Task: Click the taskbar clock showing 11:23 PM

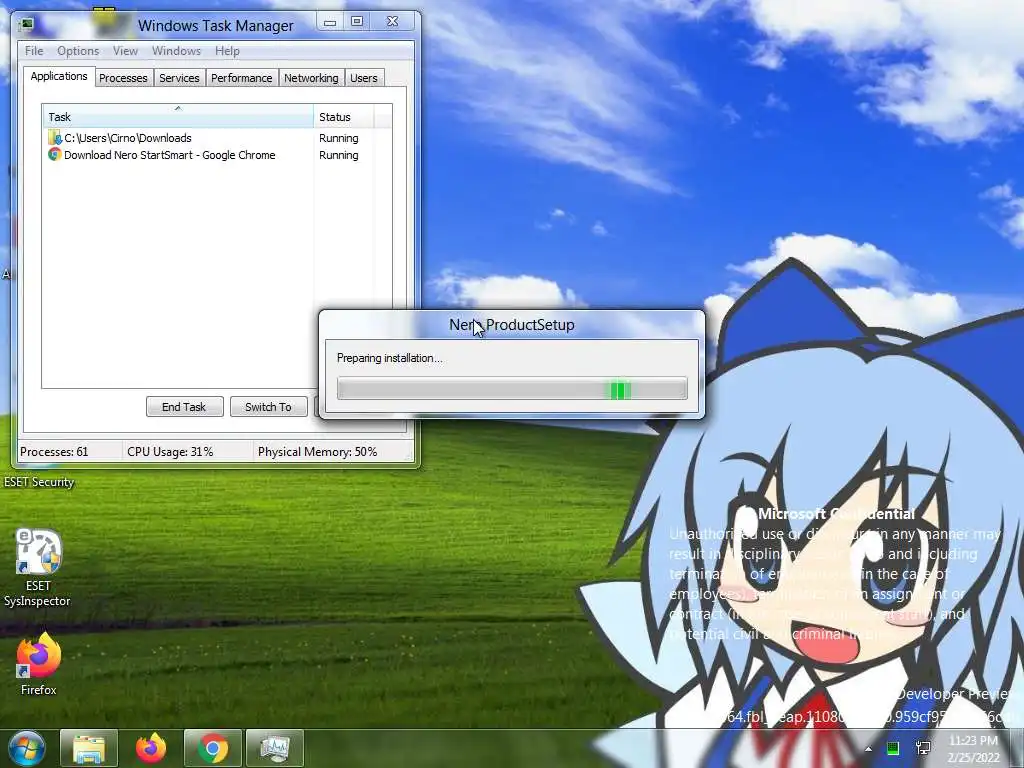Action: pos(973,749)
